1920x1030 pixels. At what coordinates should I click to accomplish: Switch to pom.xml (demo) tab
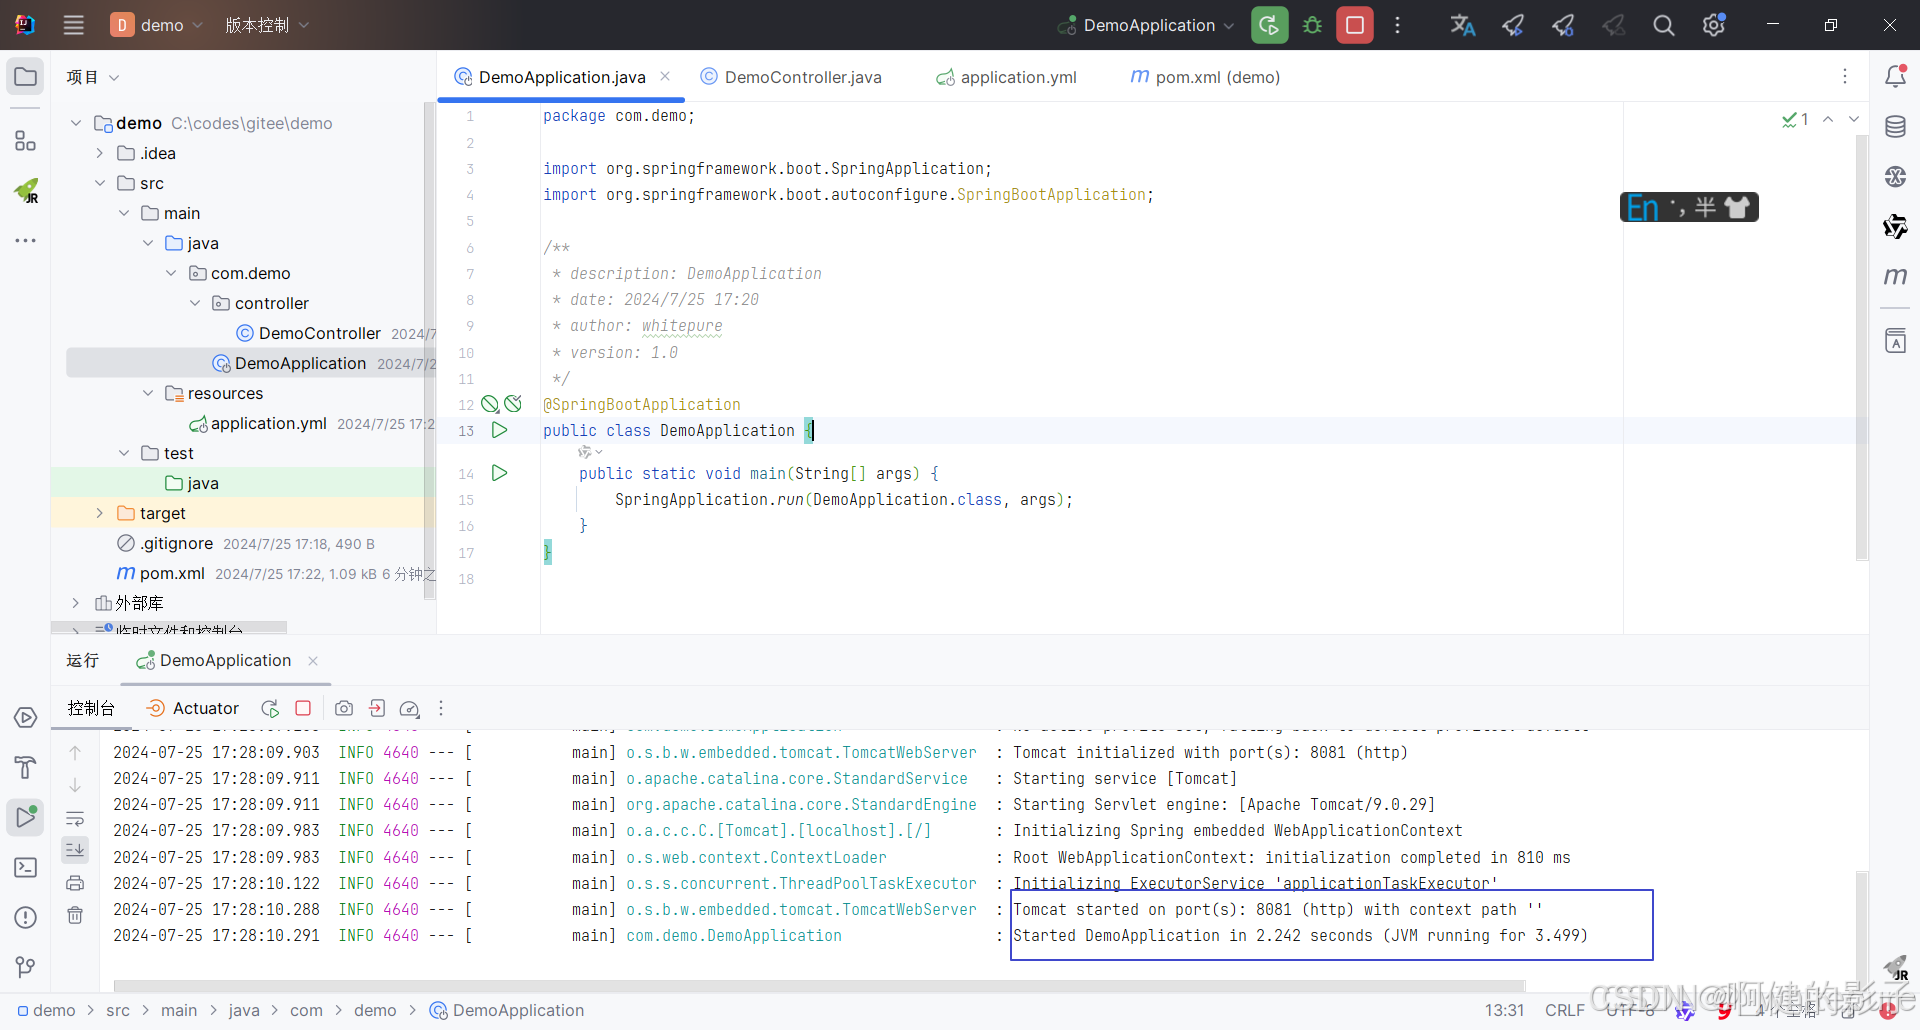[1205, 77]
